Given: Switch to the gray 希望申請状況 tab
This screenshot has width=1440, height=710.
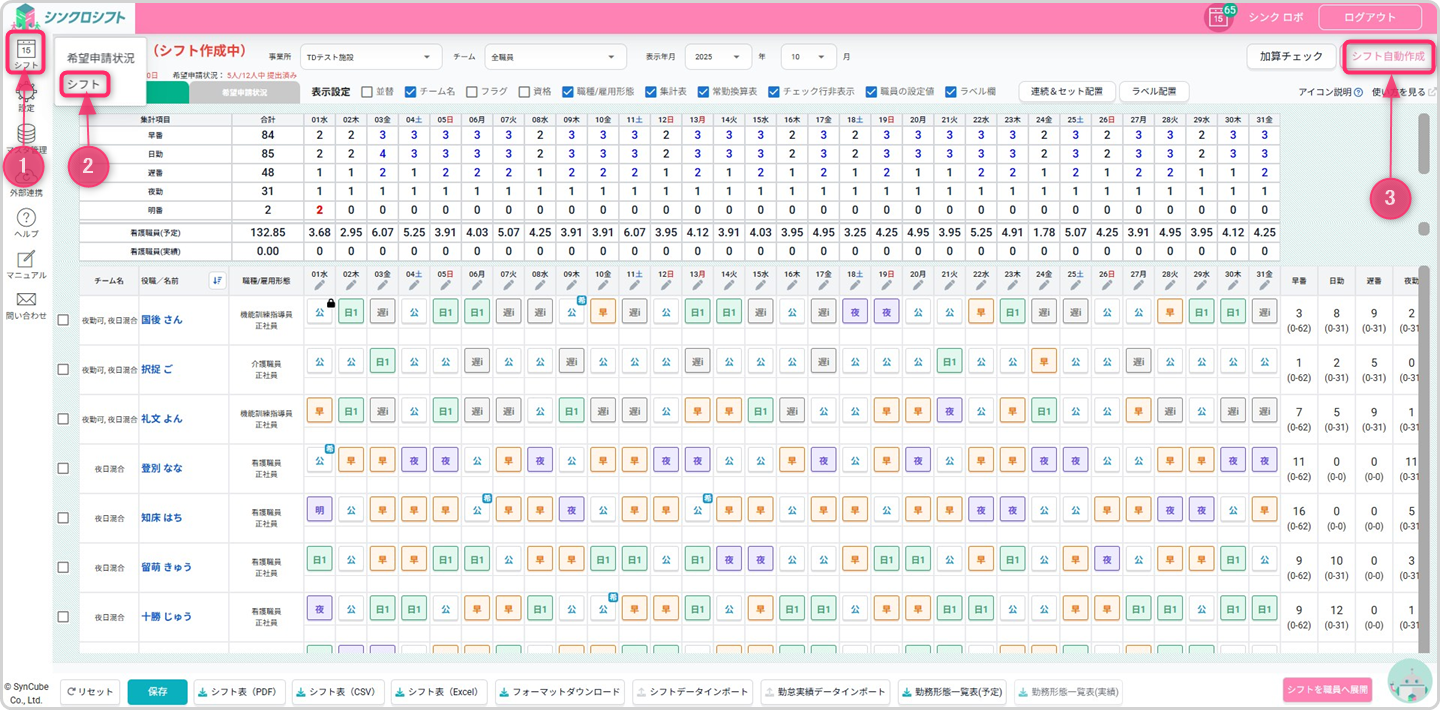Looking at the screenshot, I should pos(244,92).
